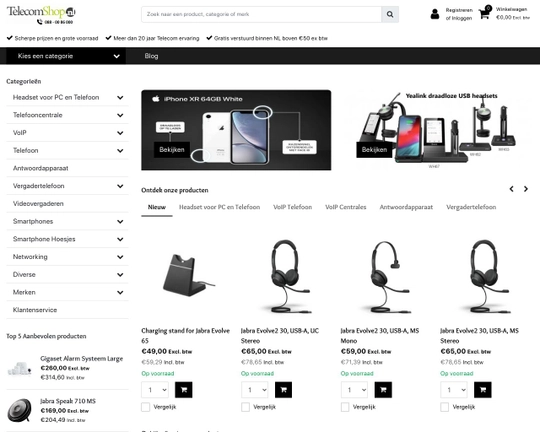Open quantity dropdown for Evolve2 30 UC Stereo
The width and height of the screenshot is (540, 432).
coord(255,390)
